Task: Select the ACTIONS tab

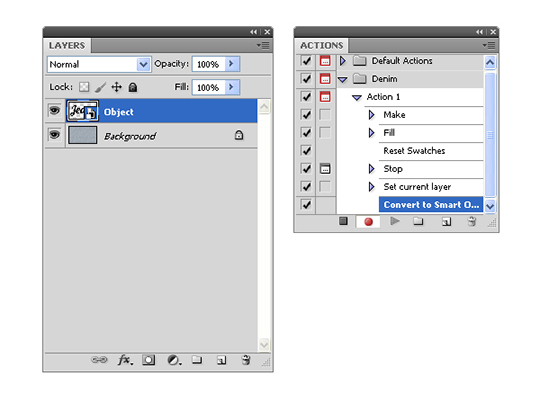Action: (322, 45)
